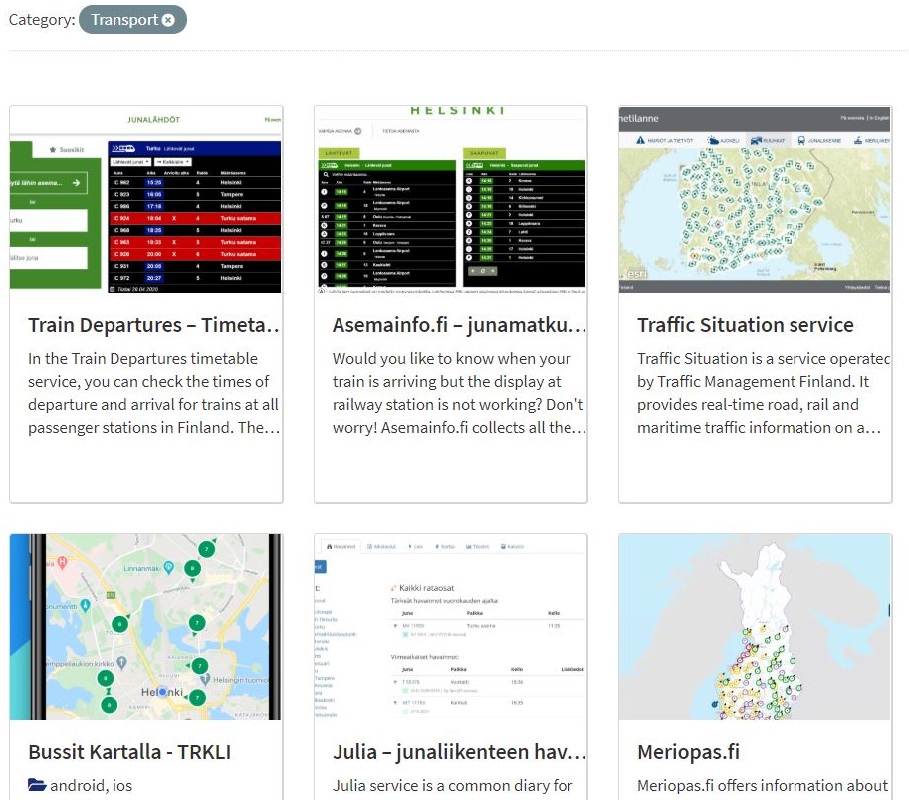Click the Meriliikenne ship icon on the traffic toolbar
The image size is (909, 800).
pos(857,140)
